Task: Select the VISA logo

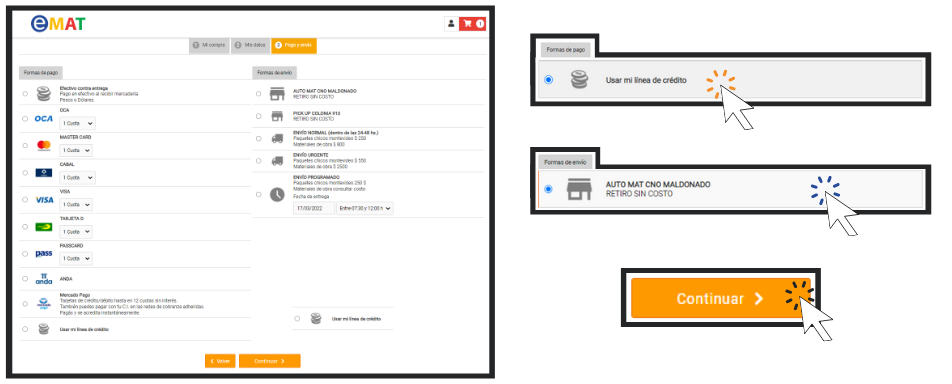Action: click(x=44, y=200)
